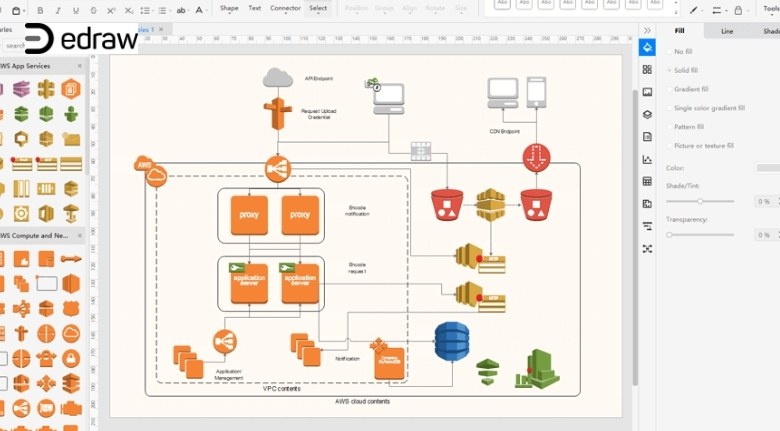Open the table panel icon
This screenshot has height=431, width=780.
(x=647, y=181)
